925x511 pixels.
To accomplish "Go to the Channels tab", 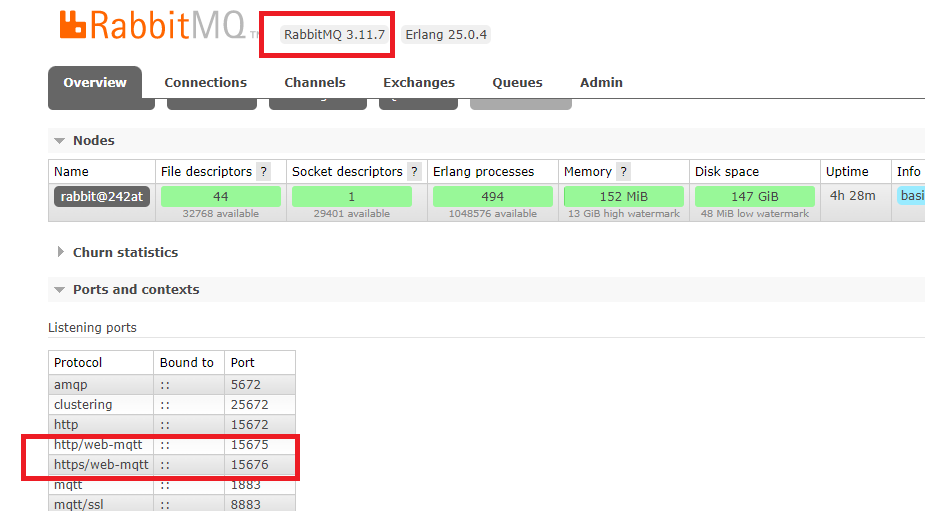I will coord(315,83).
